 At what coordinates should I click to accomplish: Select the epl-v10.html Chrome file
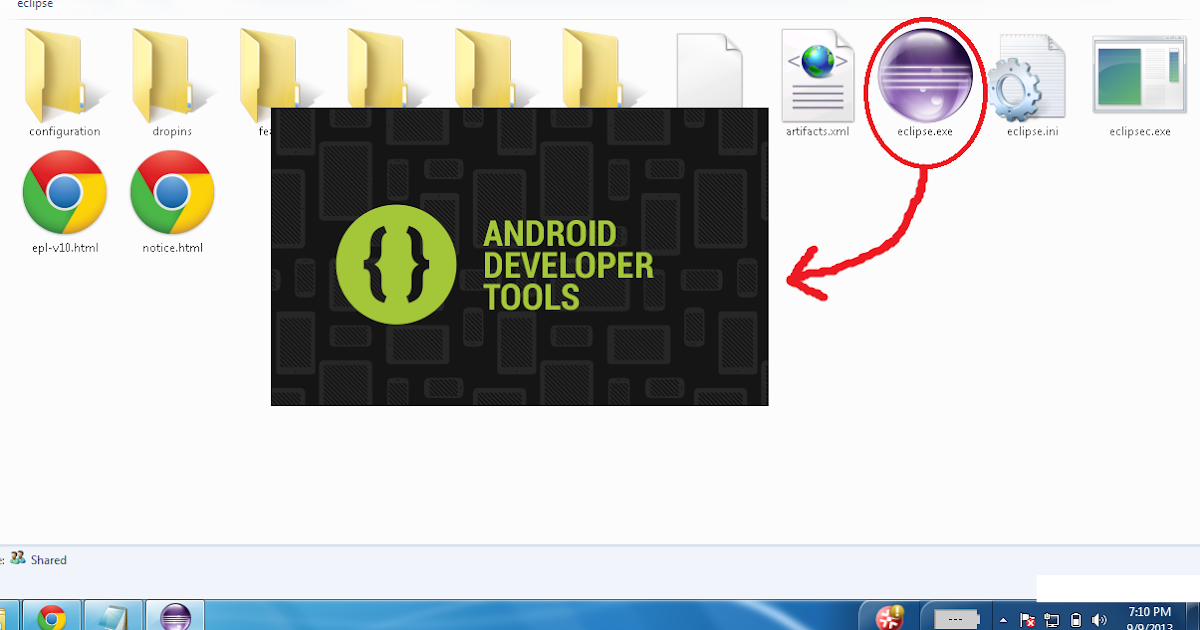point(65,202)
